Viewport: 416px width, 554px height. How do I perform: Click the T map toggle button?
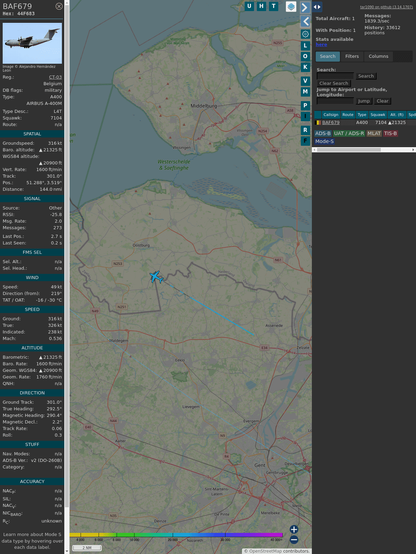coord(273,6)
